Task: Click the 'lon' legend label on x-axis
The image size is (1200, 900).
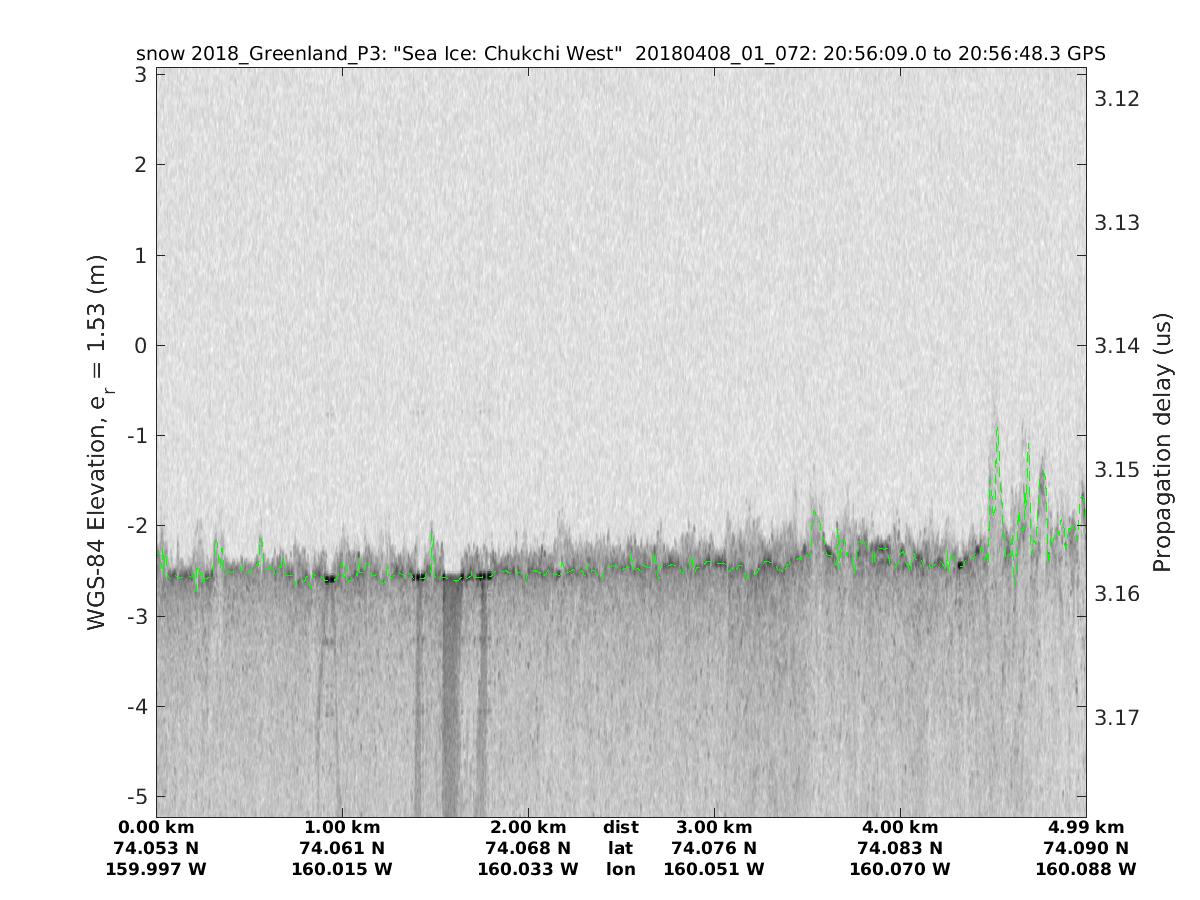Action: click(x=620, y=869)
